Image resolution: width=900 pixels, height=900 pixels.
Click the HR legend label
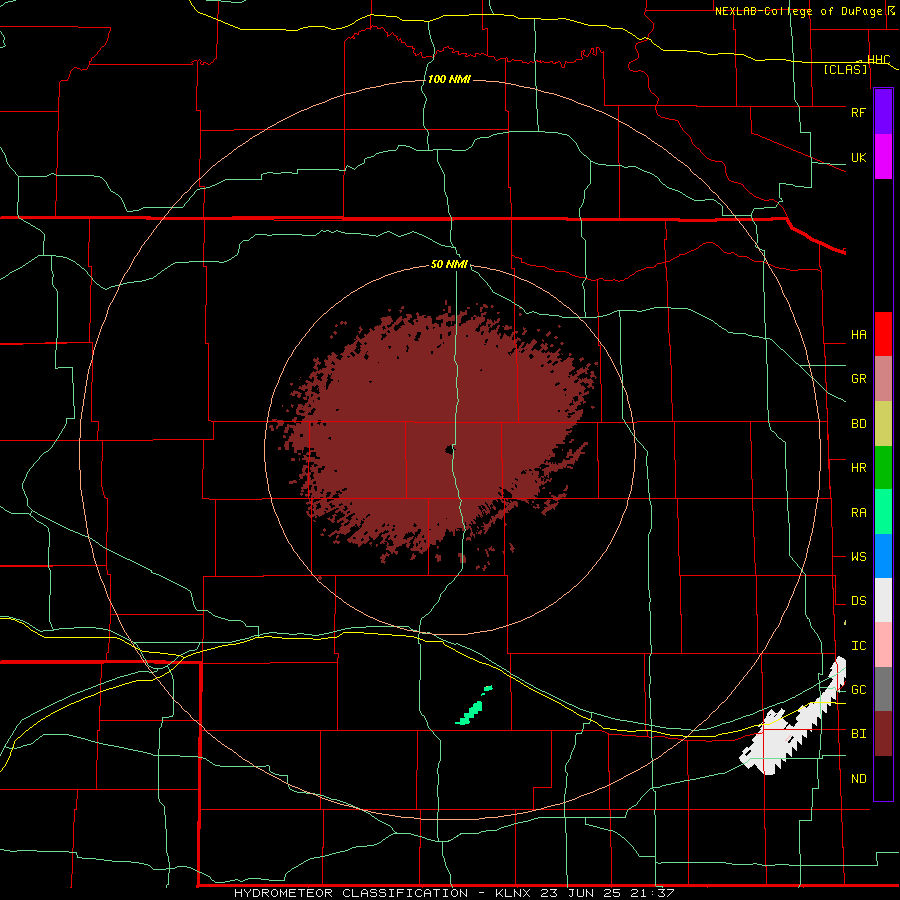click(x=858, y=468)
